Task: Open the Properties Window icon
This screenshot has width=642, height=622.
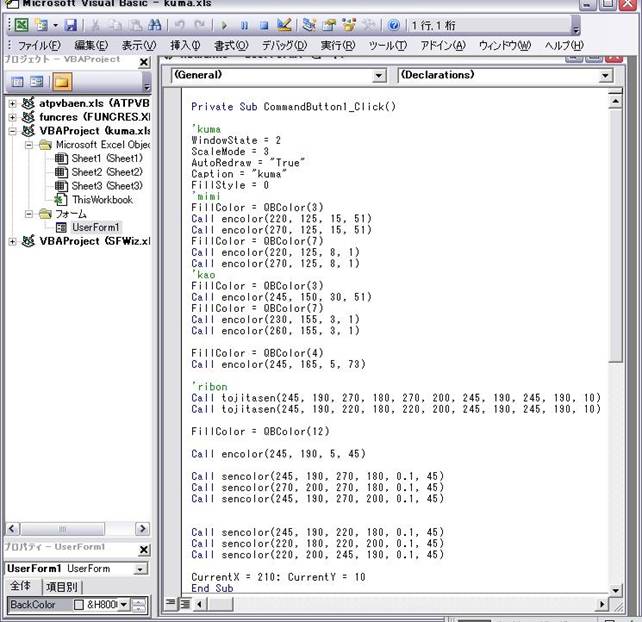Action: [329, 25]
